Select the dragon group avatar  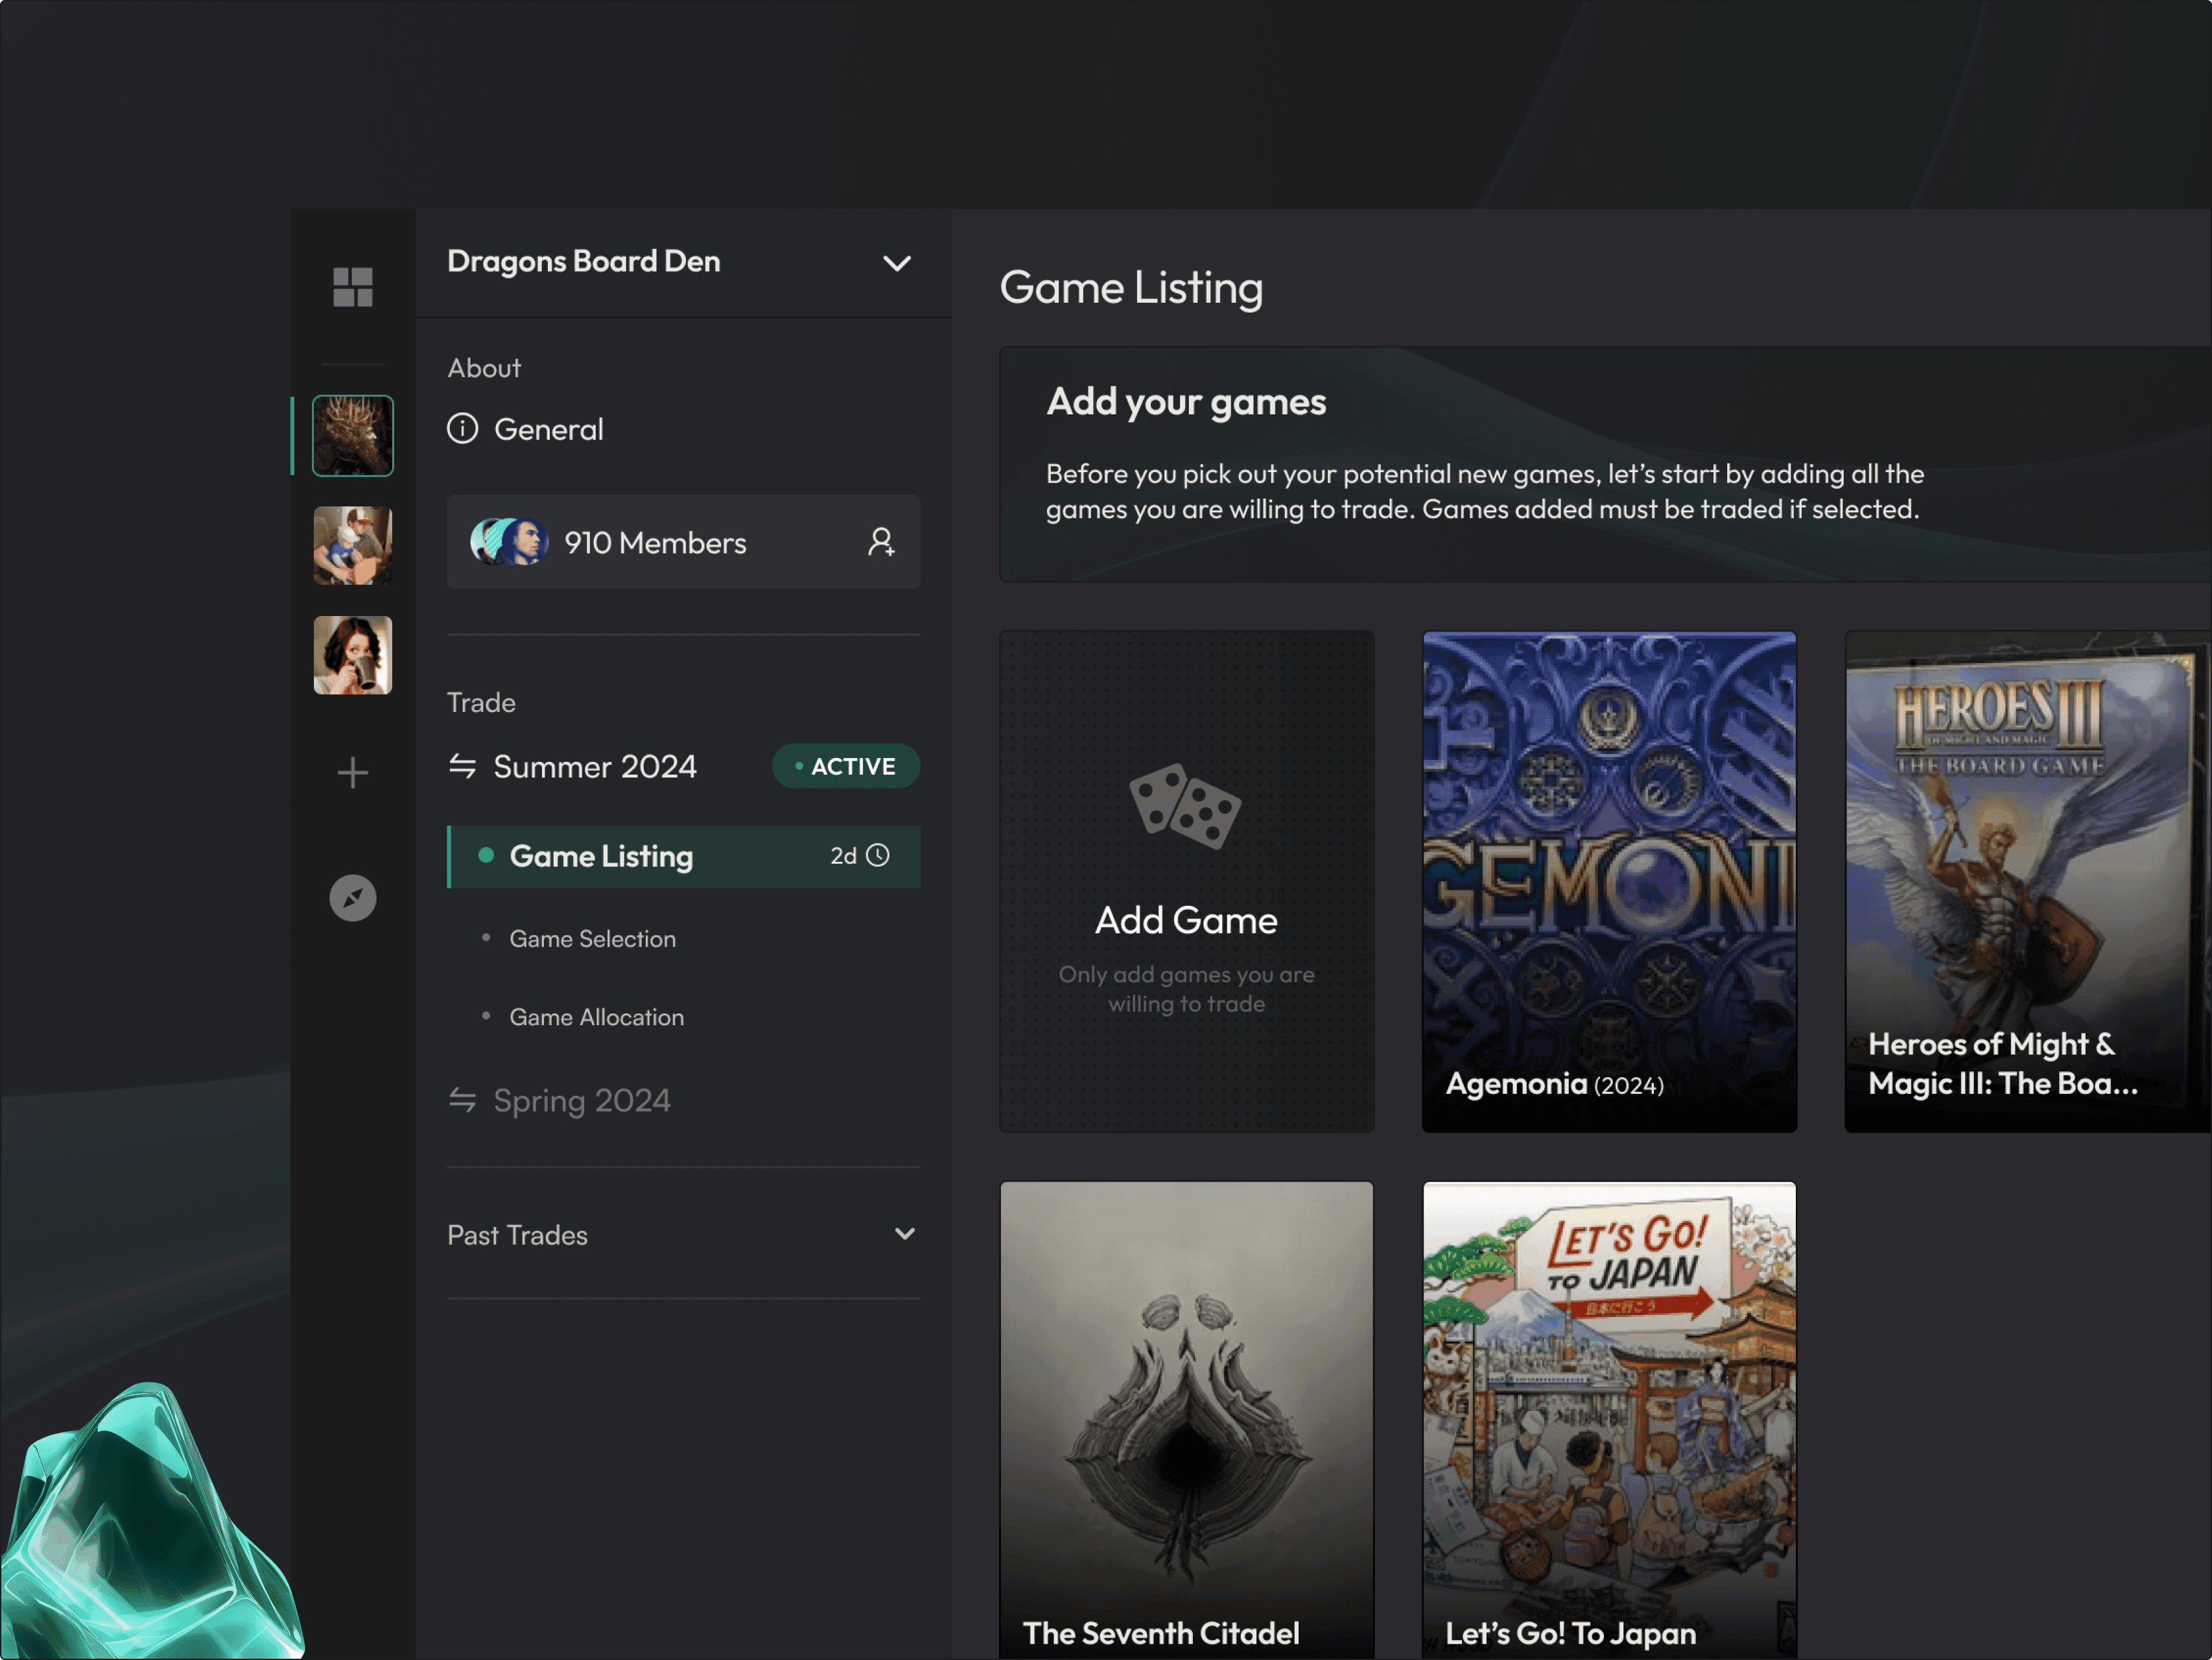[x=352, y=436]
